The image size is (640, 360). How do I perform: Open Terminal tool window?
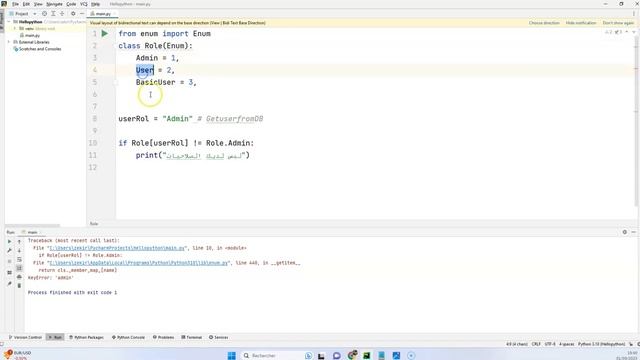pos(192,337)
